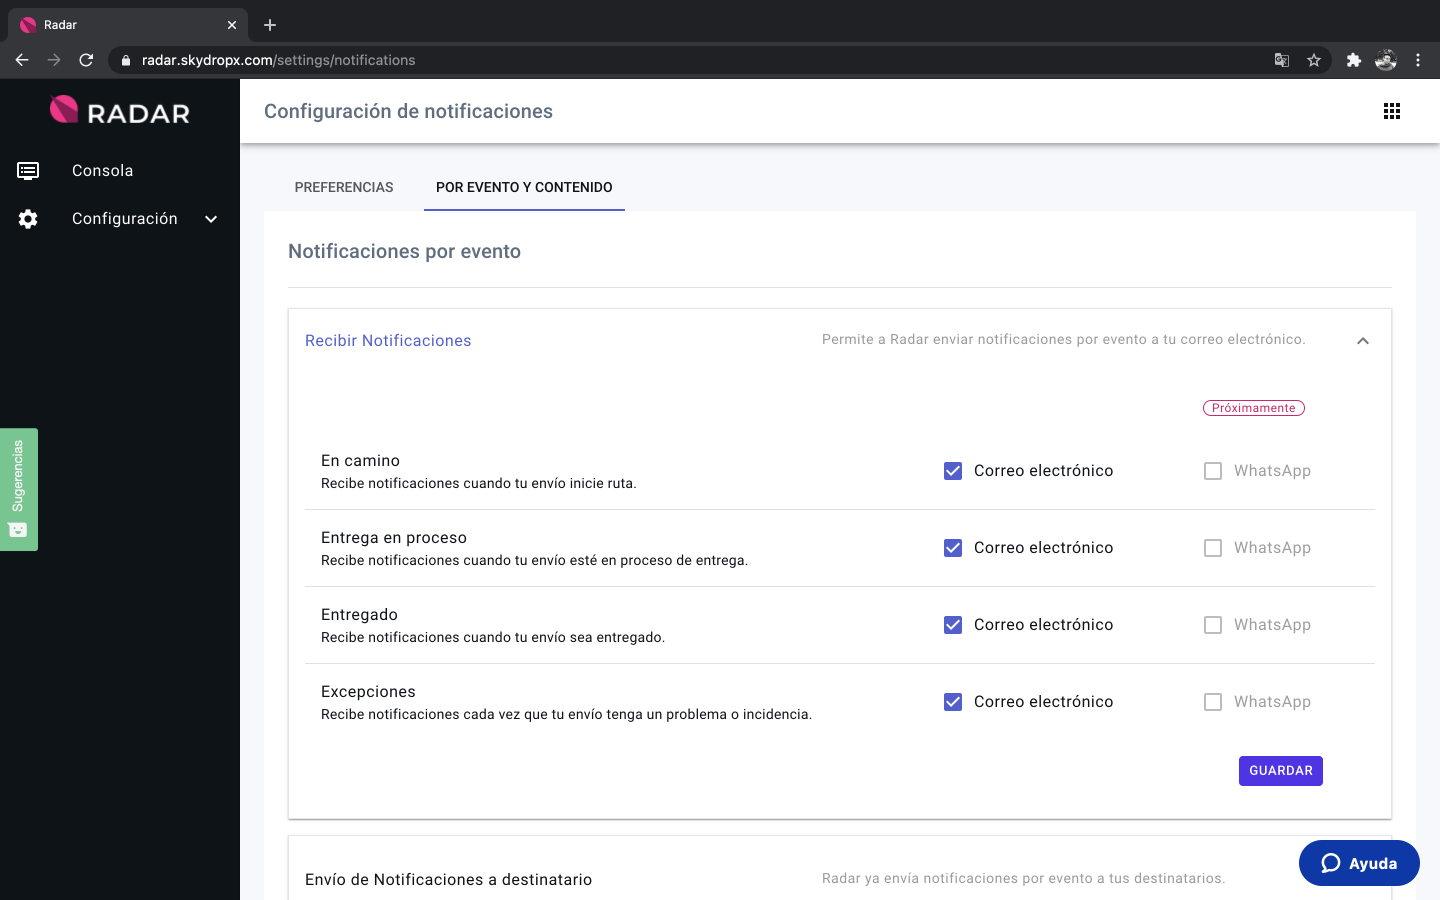The height and width of the screenshot is (900, 1440).
Task: Click the Radar logo in the sidebar
Action: [119, 111]
